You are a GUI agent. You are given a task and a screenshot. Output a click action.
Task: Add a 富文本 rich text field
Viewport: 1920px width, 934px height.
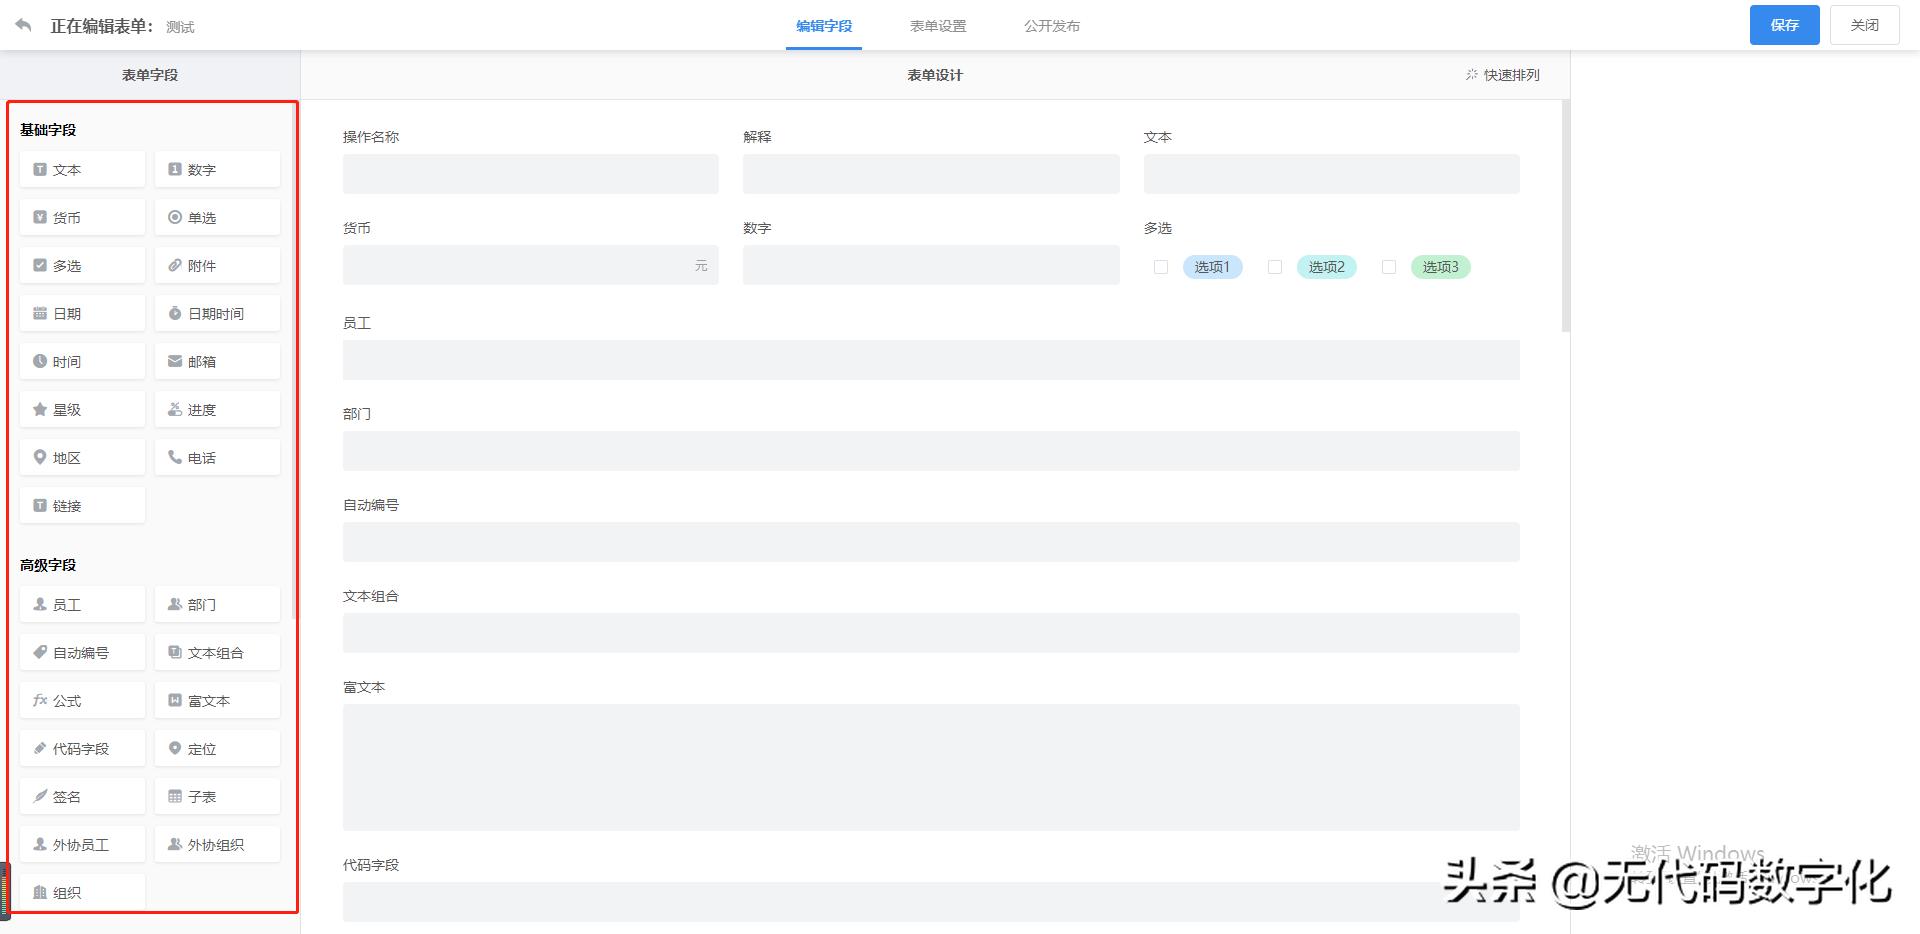[x=217, y=701]
